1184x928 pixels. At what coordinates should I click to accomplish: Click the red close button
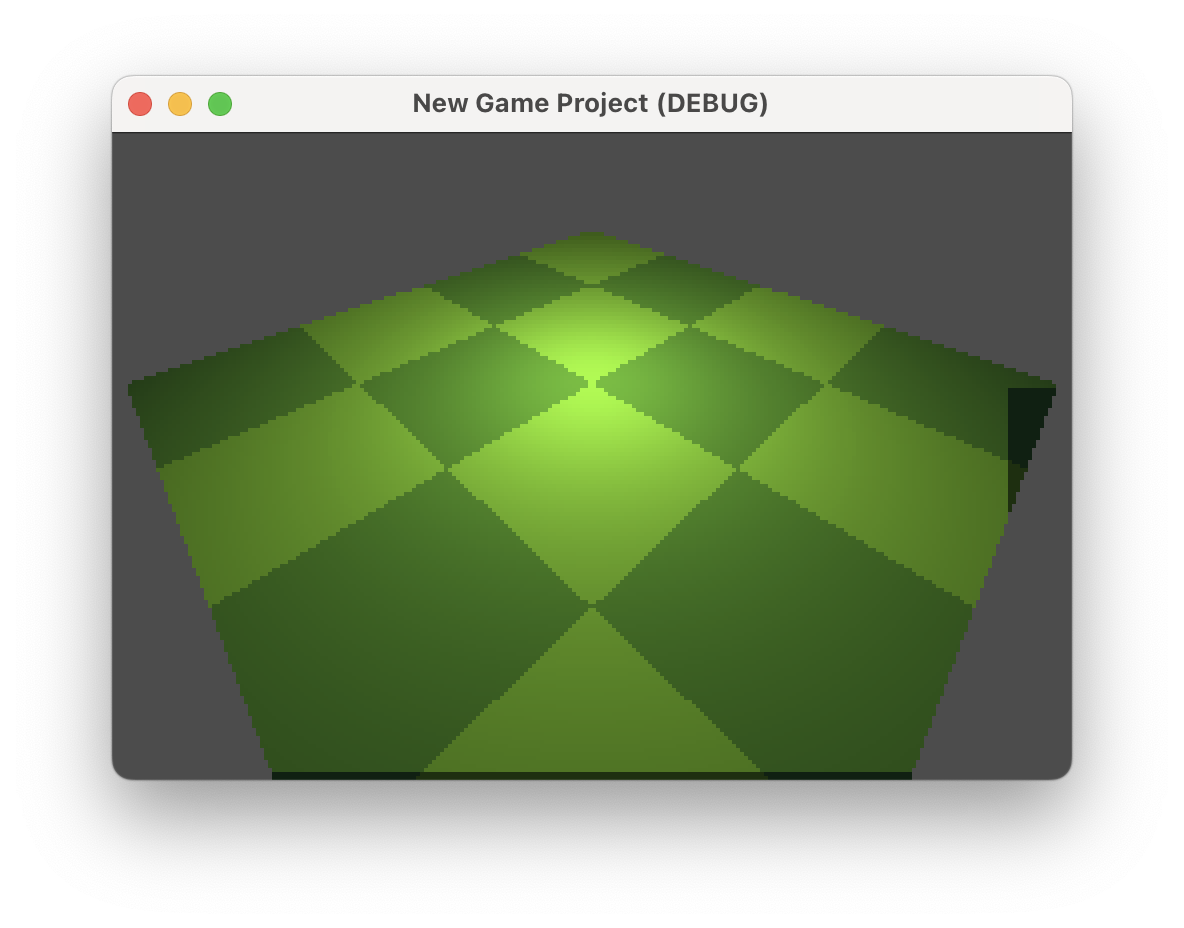click(141, 103)
